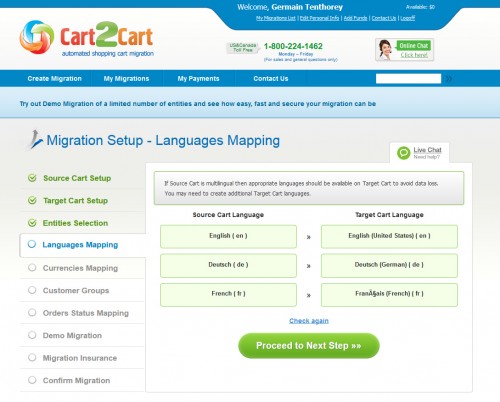This screenshot has height=402, width=500.
Task: Click the green checkmark beside Entities Selection
Action: pos(32,223)
